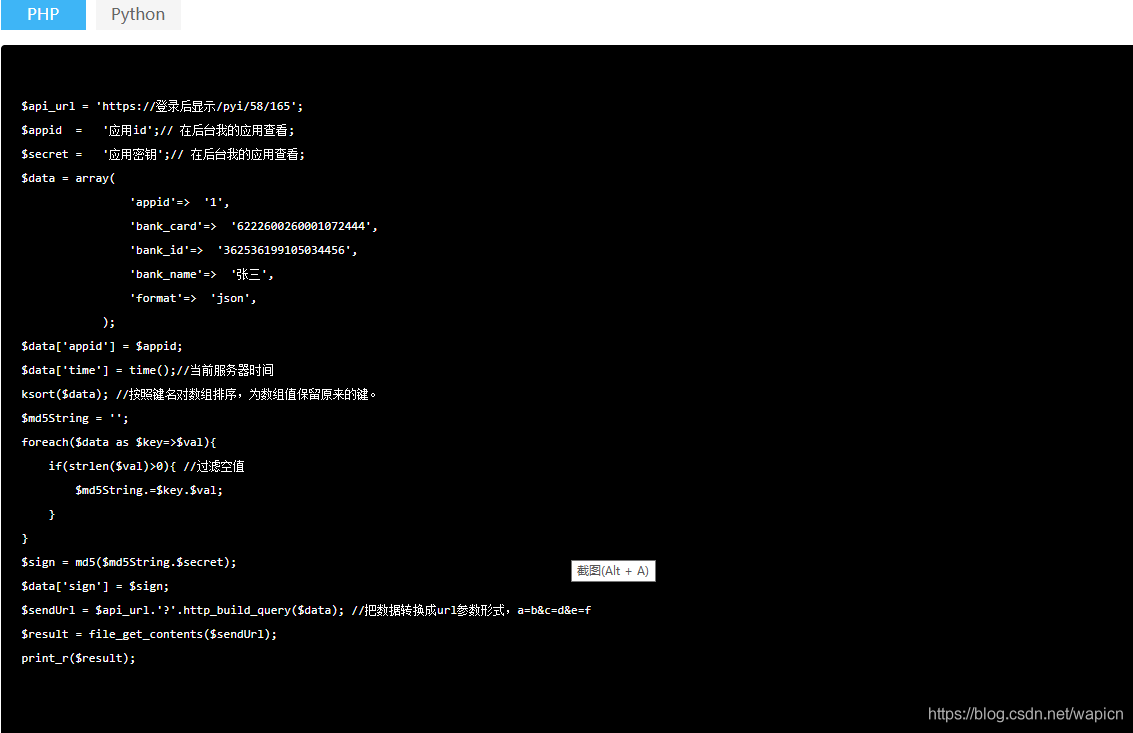Click the print_r($result) line
The height and width of the screenshot is (733, 1133).
[x=78, y=658]
